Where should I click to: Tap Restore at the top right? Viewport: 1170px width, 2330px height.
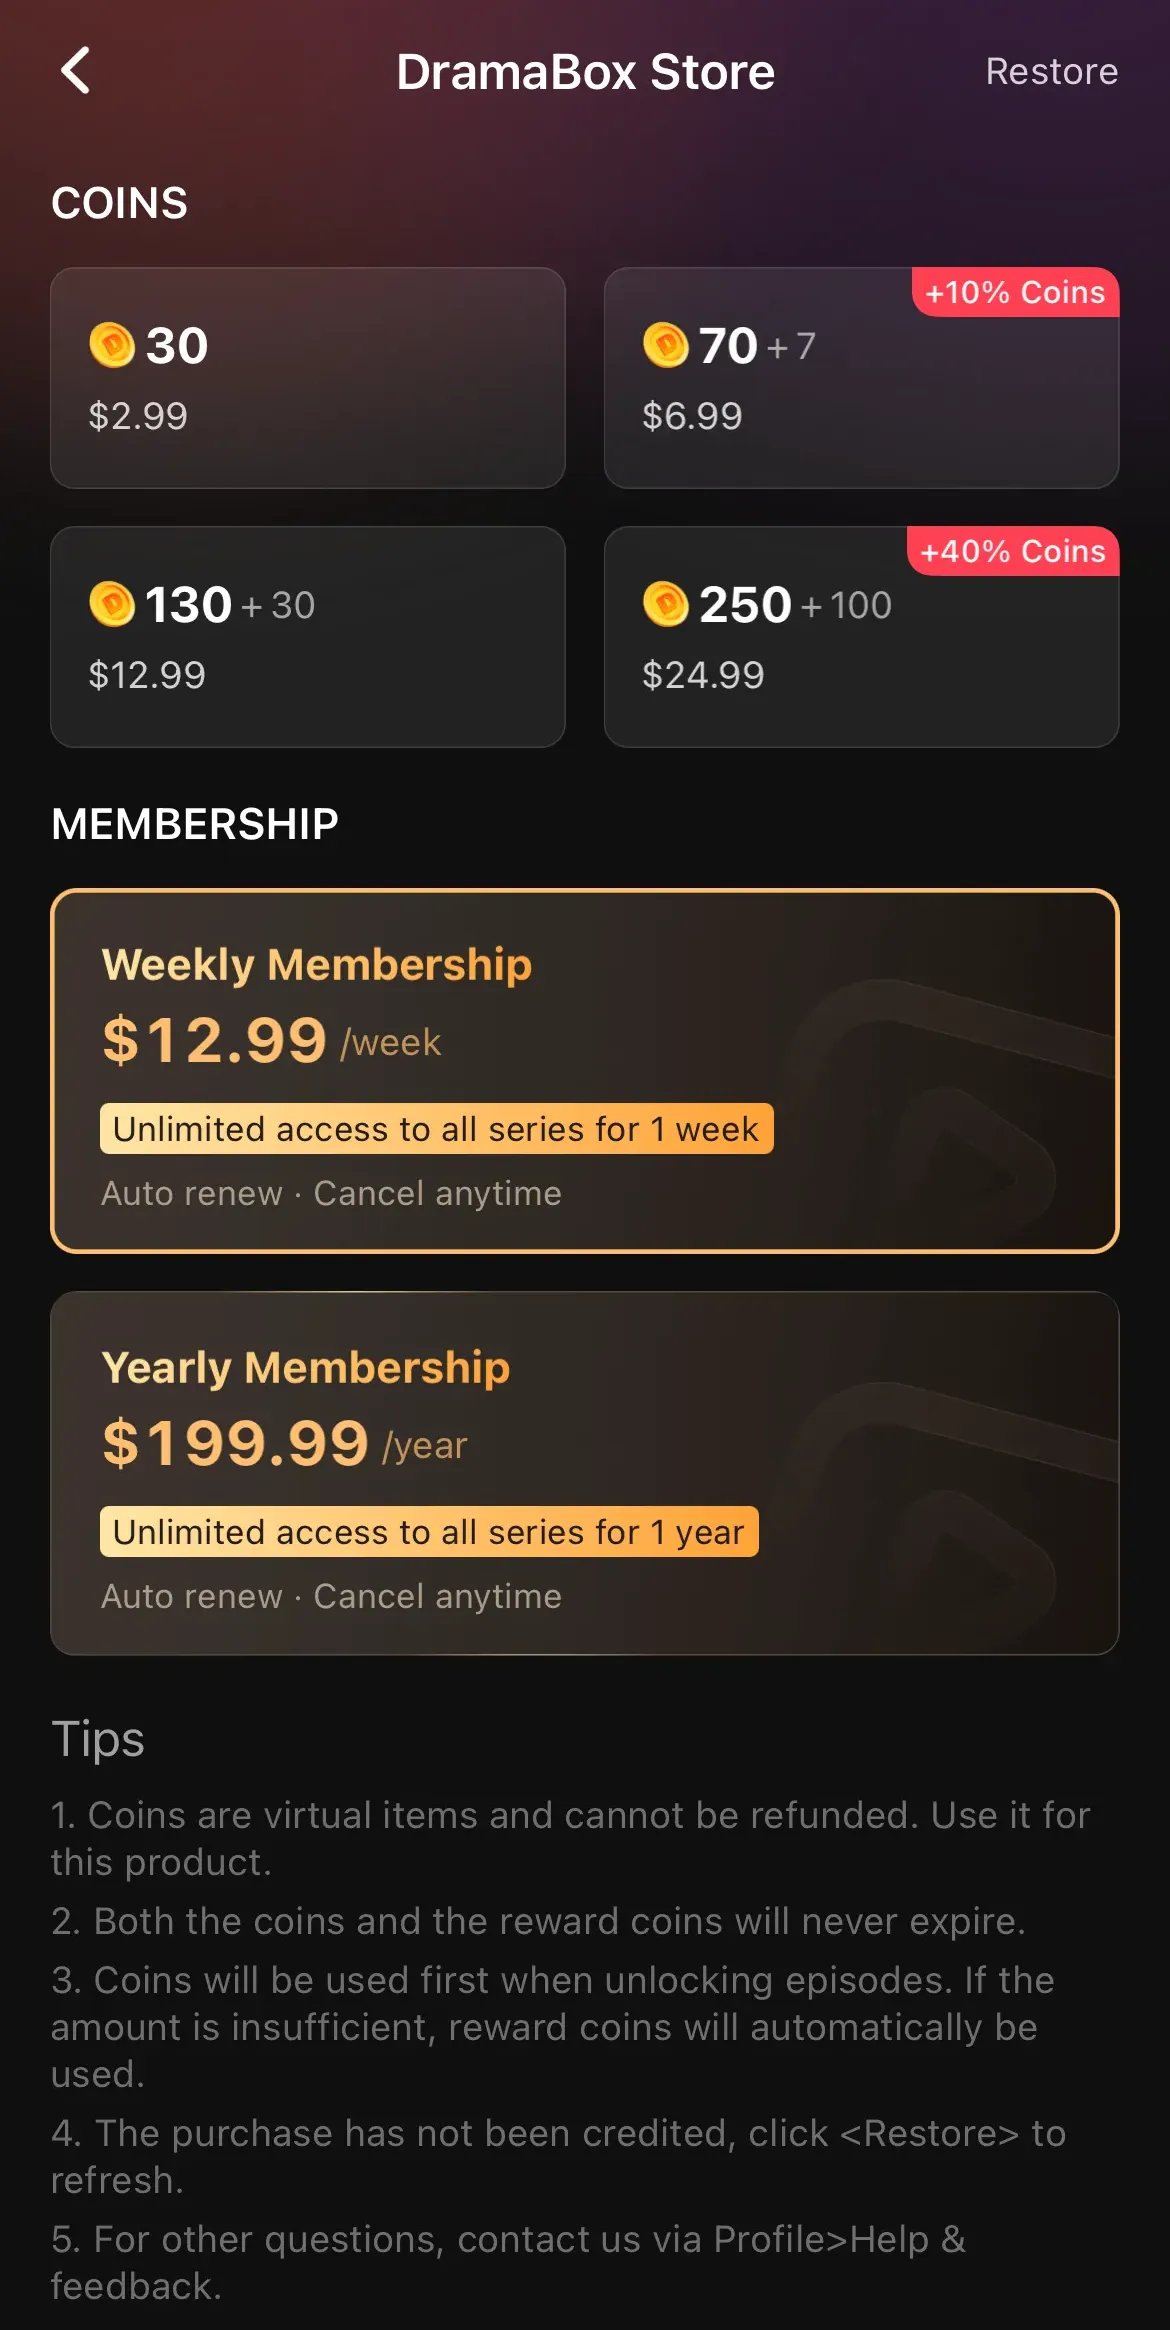pos(1052,72)
